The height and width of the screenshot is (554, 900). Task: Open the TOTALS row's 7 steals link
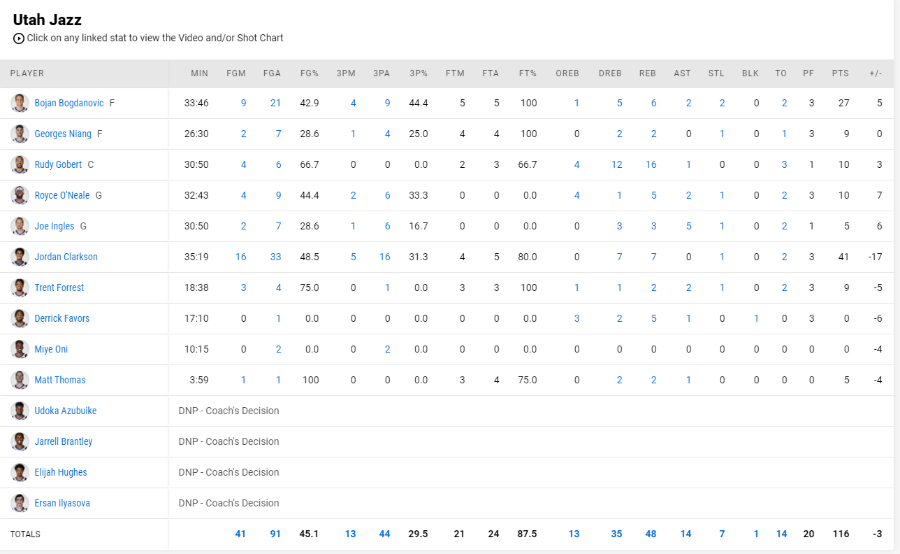pos(722,534)
